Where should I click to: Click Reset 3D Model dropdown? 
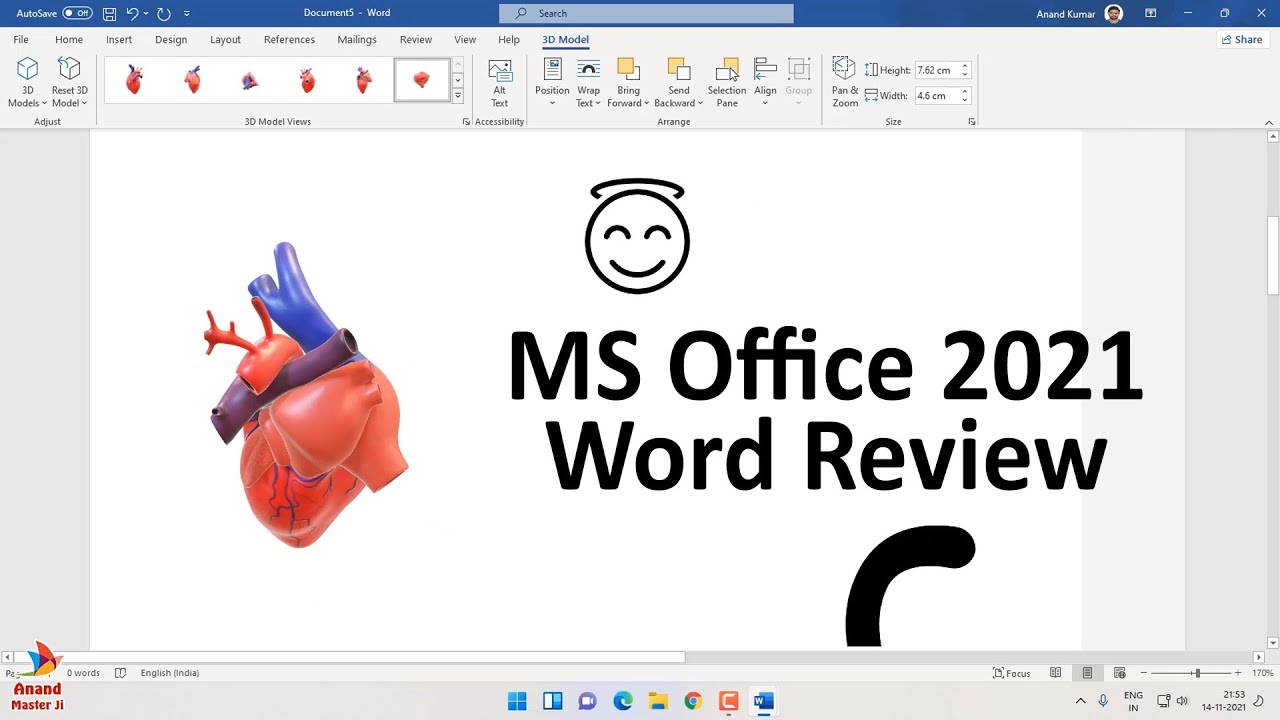pyautogui.click(x=69, y=83)
